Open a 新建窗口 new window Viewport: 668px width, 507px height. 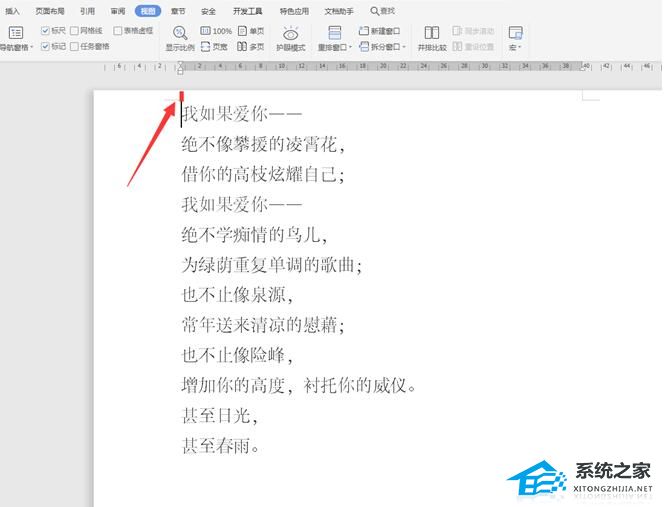(x=379, y=31)
